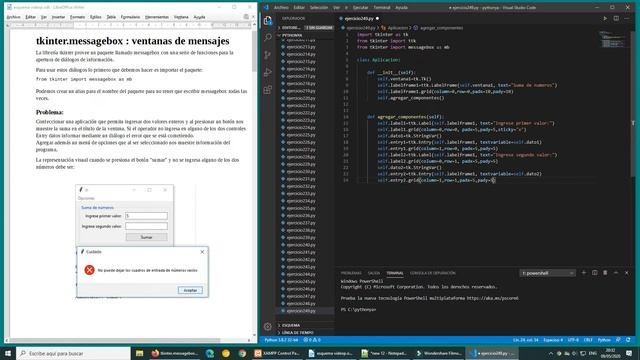Open the Windows action center notifications

pyautogui.click(x=629, y=353)
